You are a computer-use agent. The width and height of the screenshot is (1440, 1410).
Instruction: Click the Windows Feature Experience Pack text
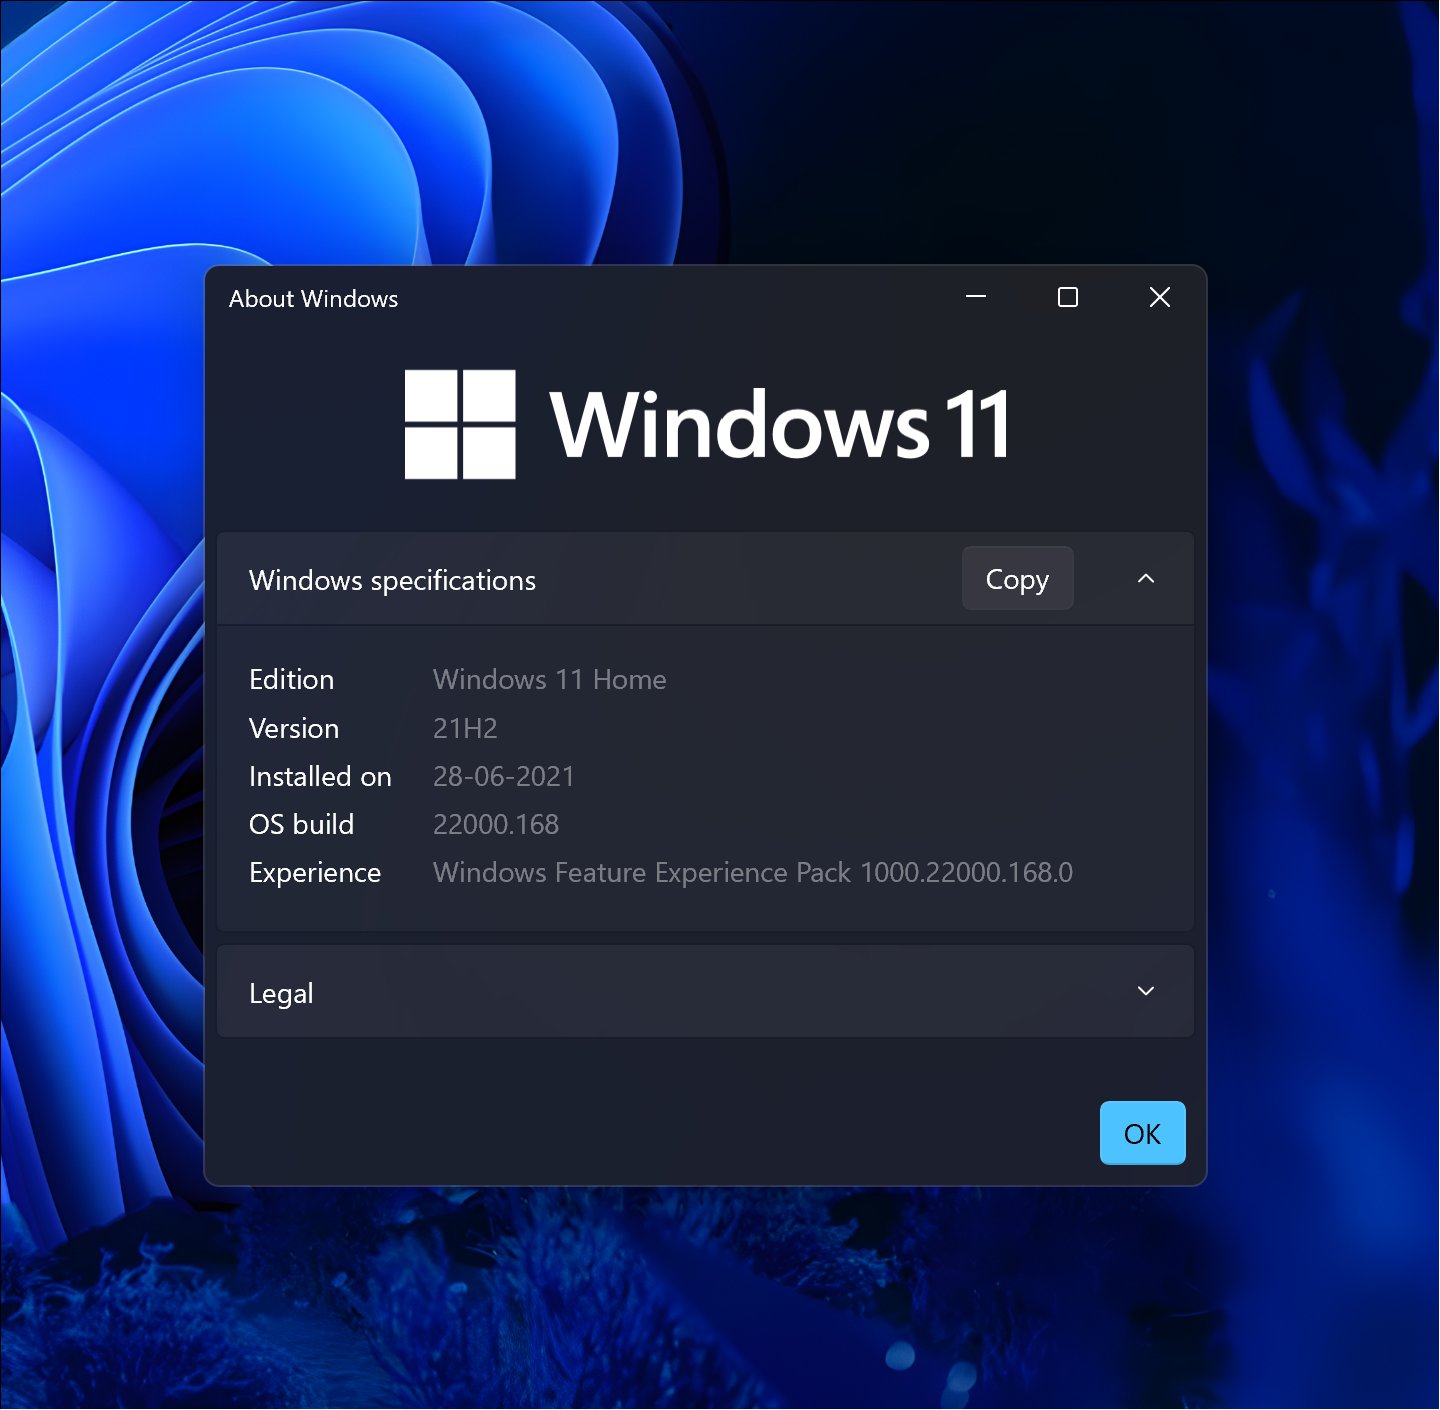click(752, 872)
